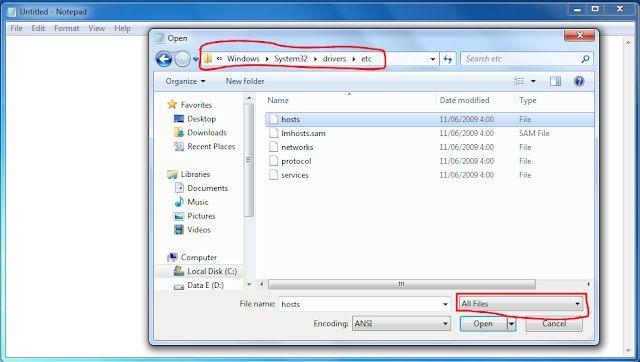Toggle the preview pane icon
The width and height of the screenshot is (640, 362).
coord(555,81)
